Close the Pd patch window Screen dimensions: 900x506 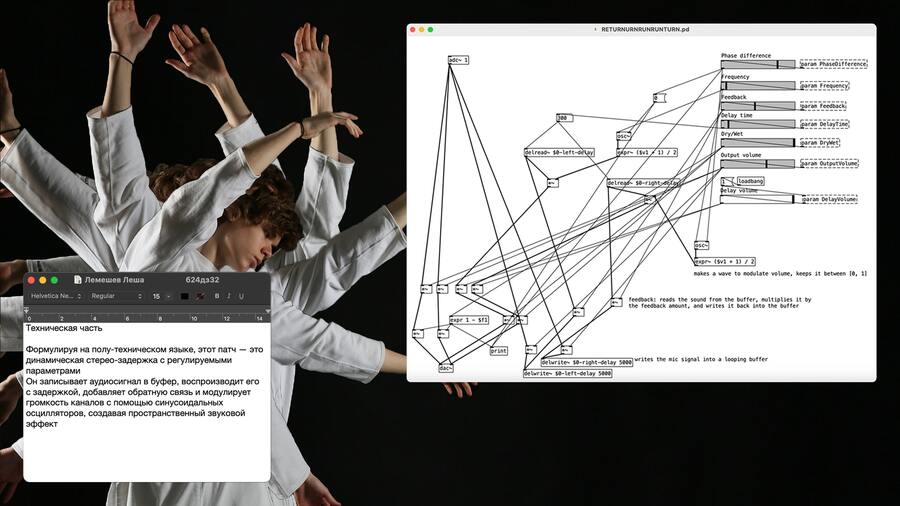point(413,29)
